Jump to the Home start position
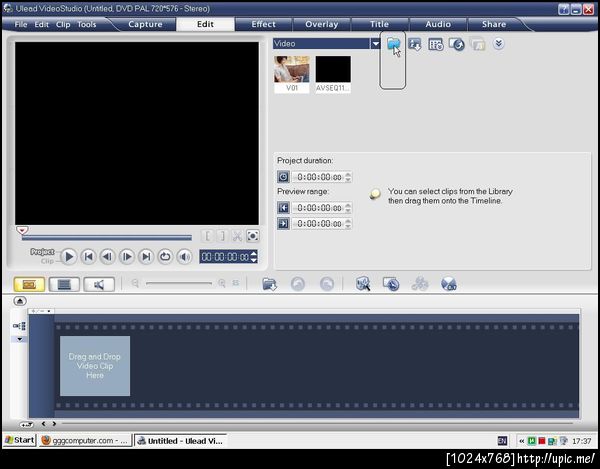This screenshot has height=469, width=600. 88,256
